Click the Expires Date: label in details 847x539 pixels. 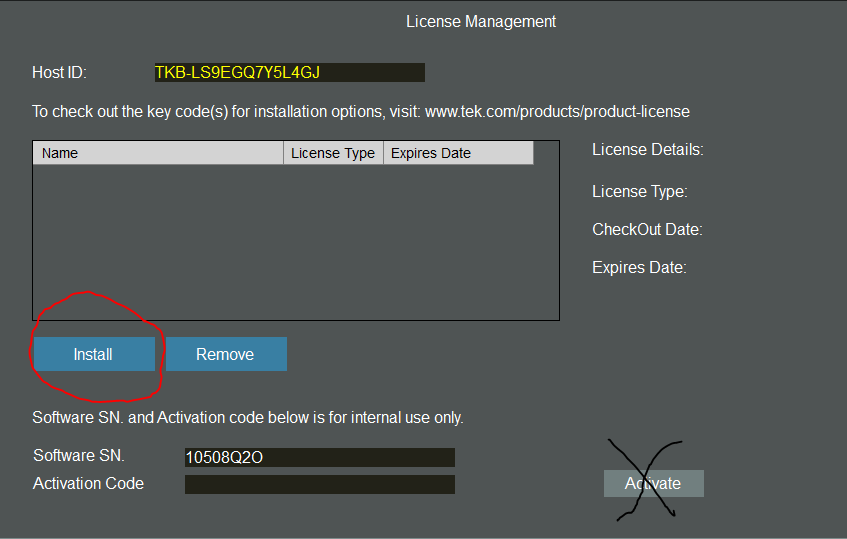[639, 267]
